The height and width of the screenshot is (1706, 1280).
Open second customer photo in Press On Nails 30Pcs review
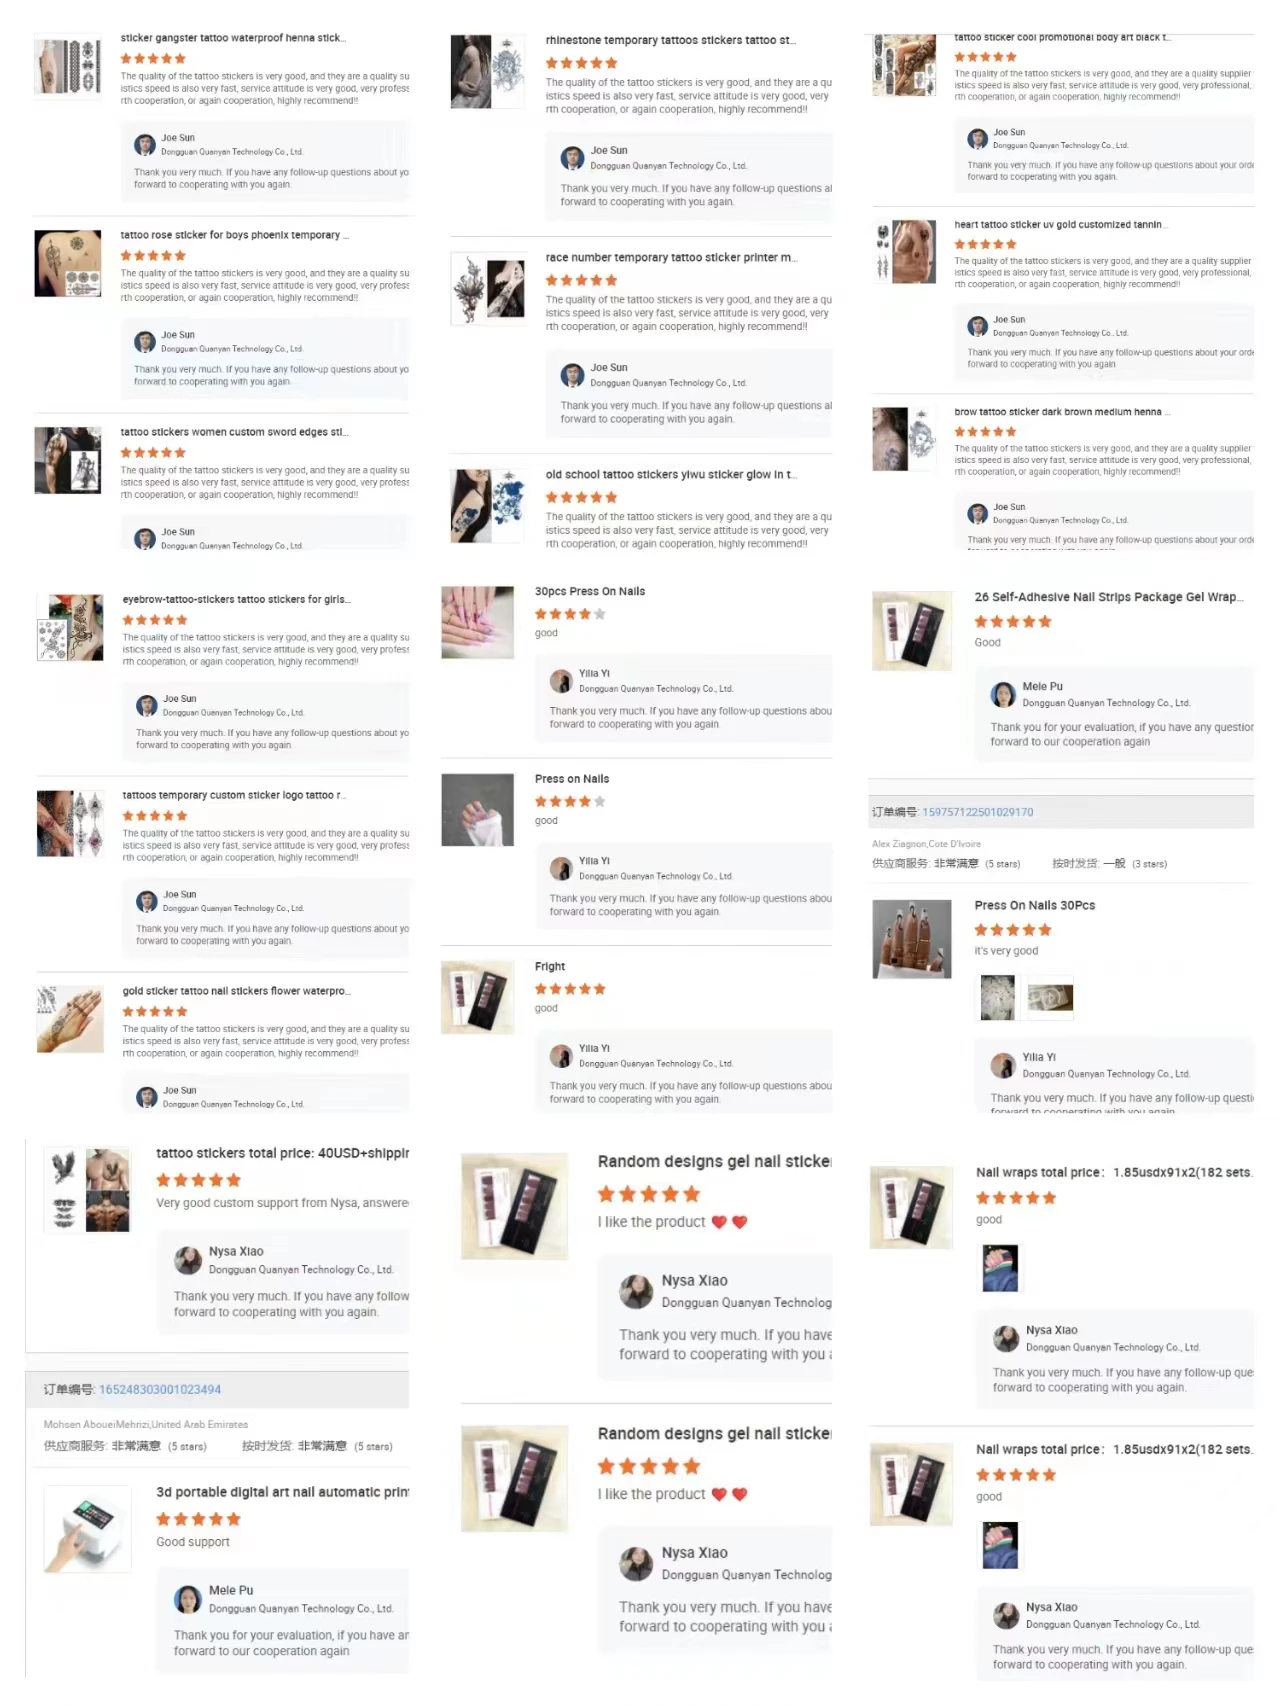coord(1050,998)
